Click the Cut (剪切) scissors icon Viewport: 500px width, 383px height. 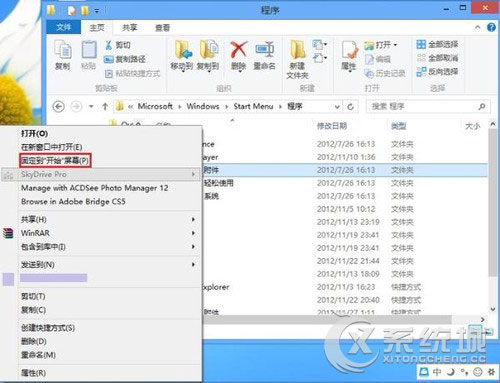click(109, 45)
